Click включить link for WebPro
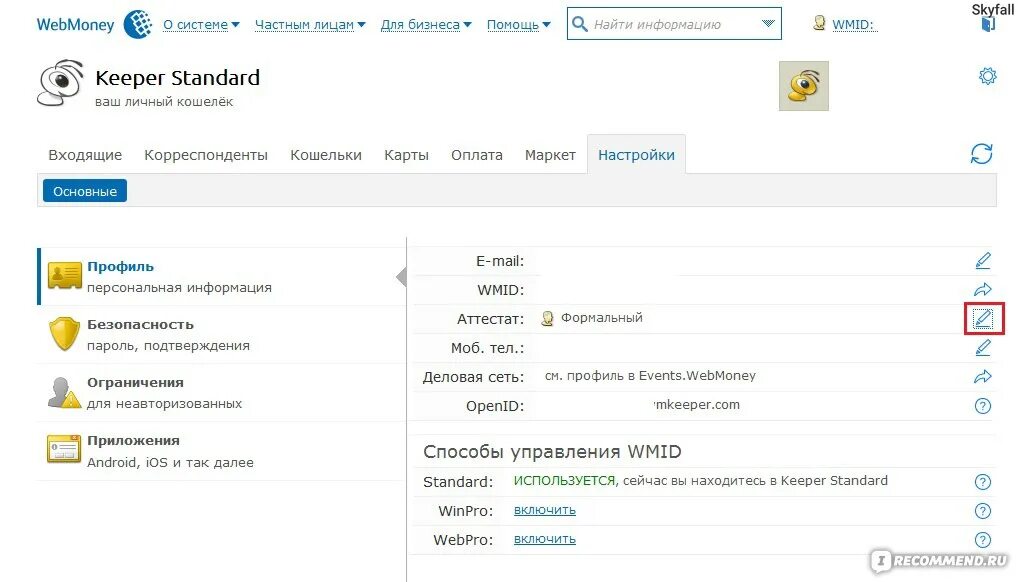 click(545, 539)
